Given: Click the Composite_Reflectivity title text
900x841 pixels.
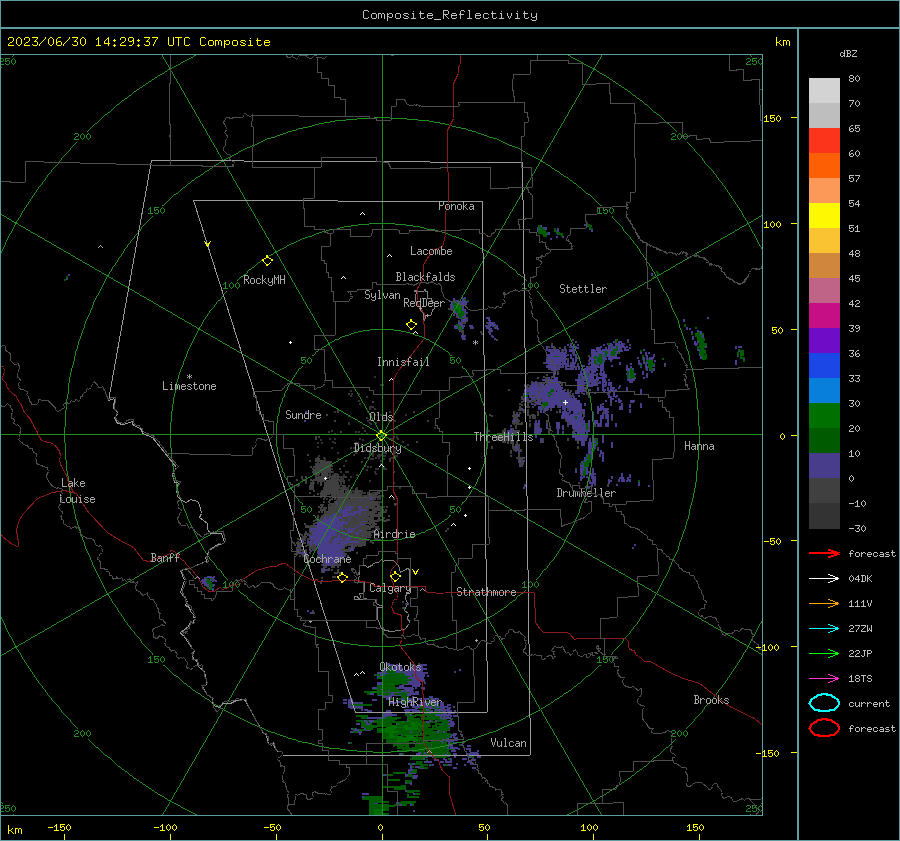Looking at the screenshot, I should [450, 15].
